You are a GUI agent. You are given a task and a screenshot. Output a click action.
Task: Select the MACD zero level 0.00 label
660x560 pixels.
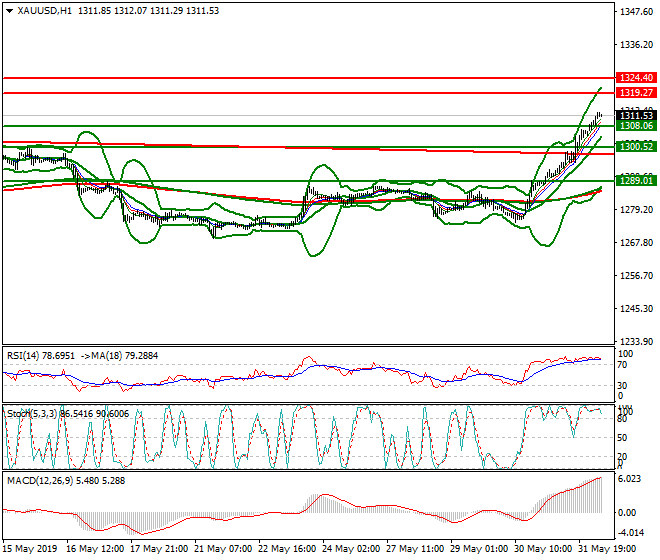click(x=628, y=513)
